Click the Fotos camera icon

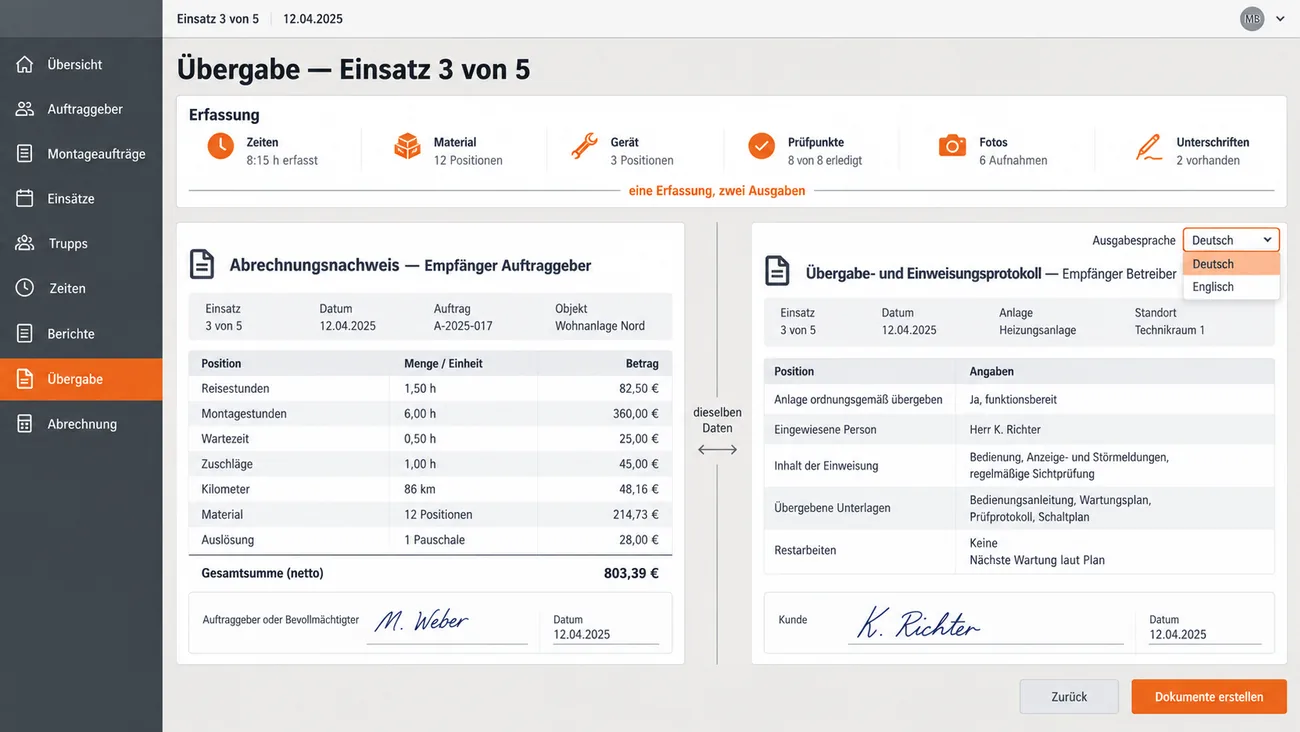(x=953, y=146)
